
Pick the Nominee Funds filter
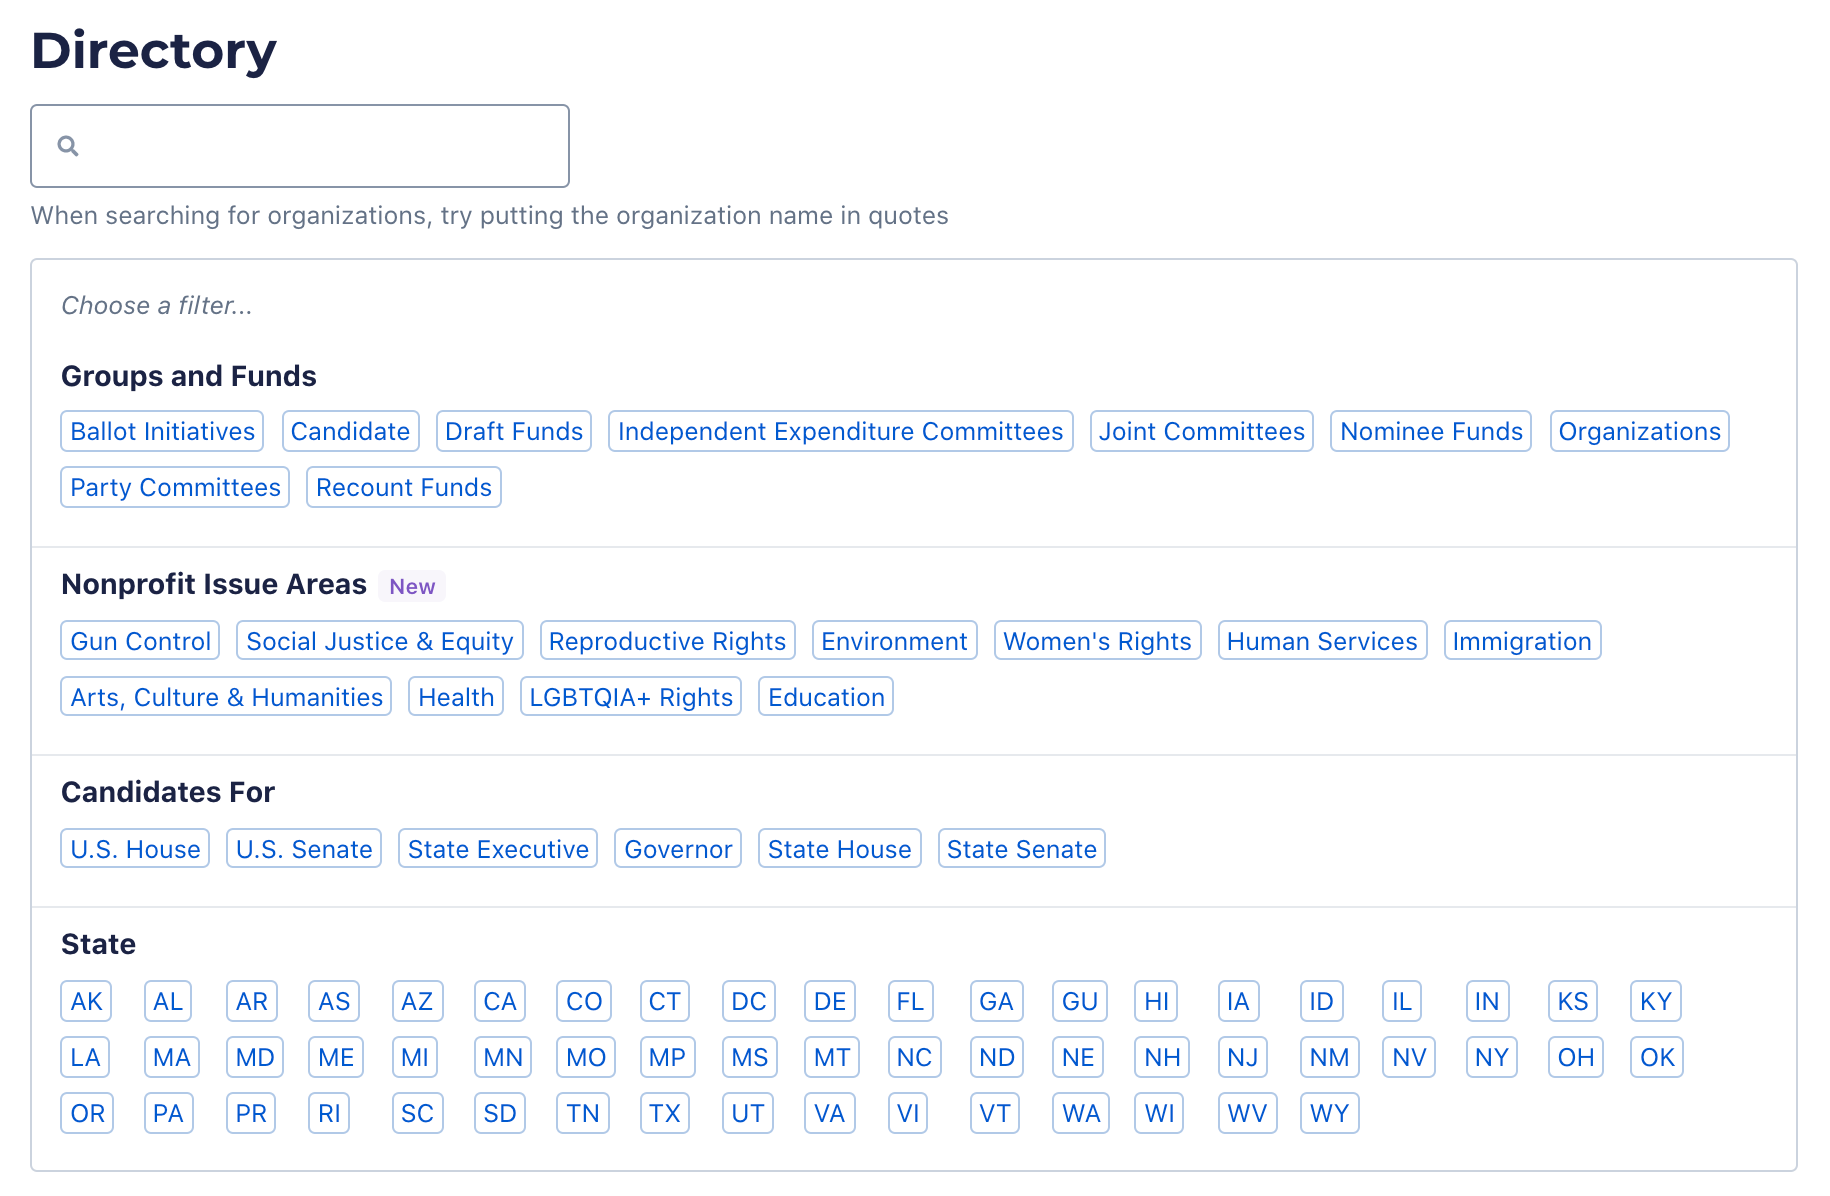tap(1431, 431)
